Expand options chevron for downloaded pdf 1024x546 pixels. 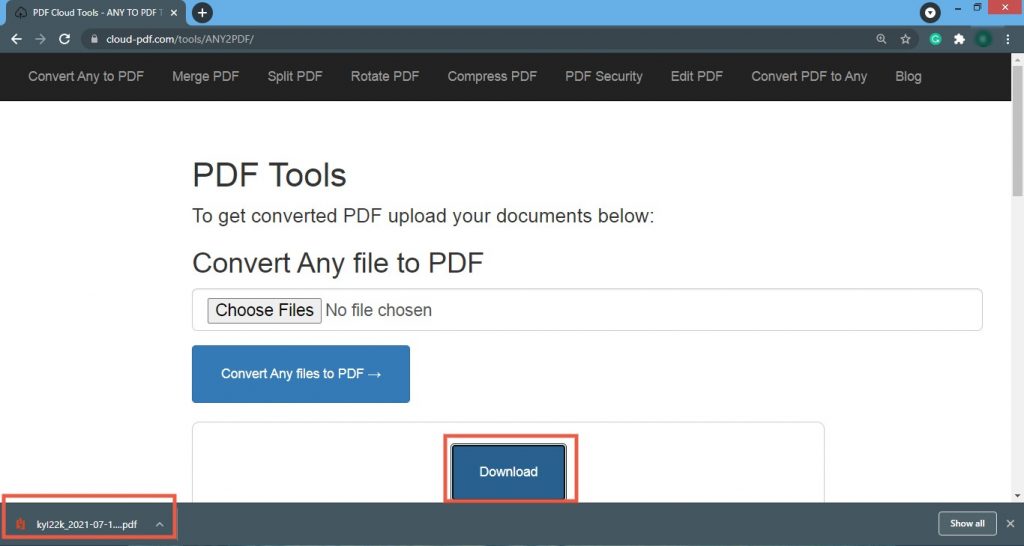[159, 524]
